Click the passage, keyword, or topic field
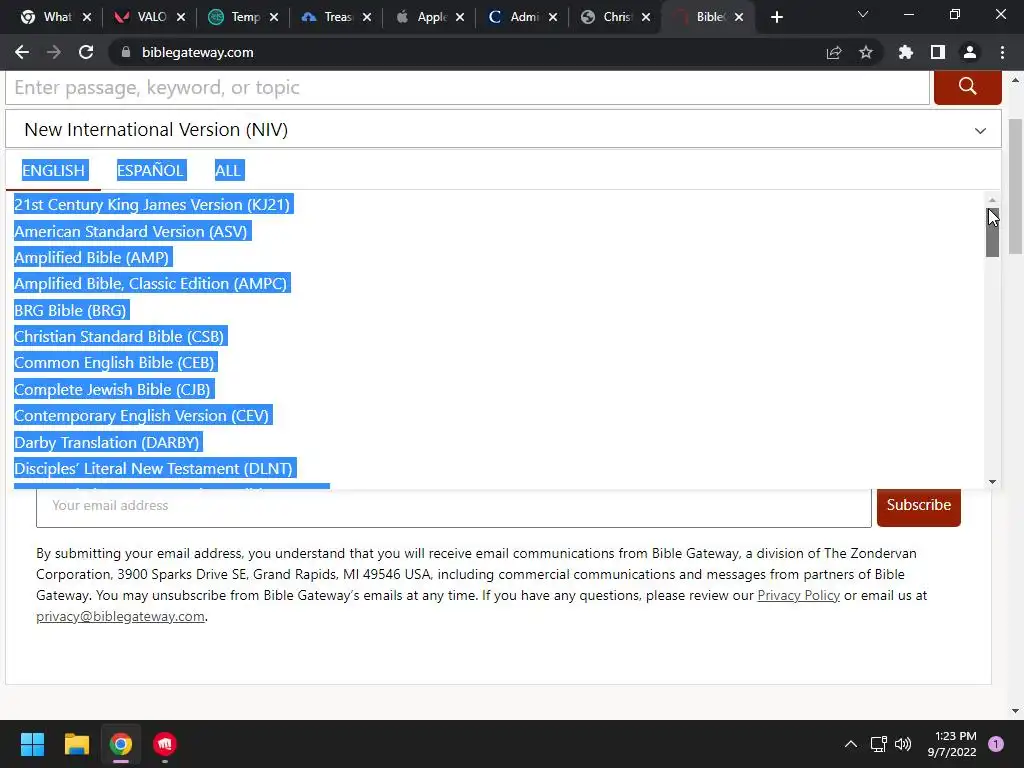The height and width of the screenshot is (768, 1024). click(467, 88)
